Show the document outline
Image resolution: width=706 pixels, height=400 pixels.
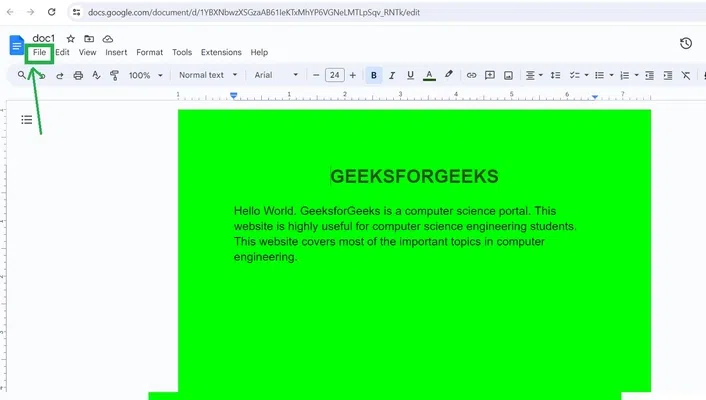point(27,120)
